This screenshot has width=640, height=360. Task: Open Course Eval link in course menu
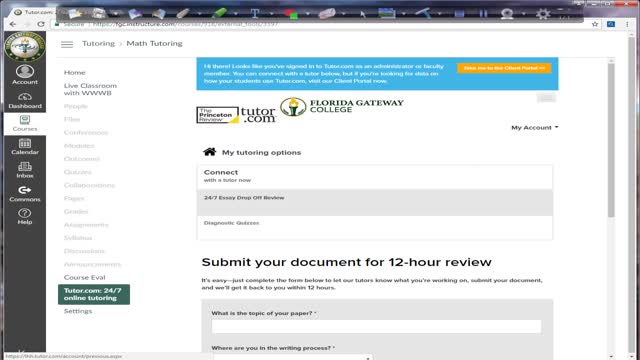(84, 278)
